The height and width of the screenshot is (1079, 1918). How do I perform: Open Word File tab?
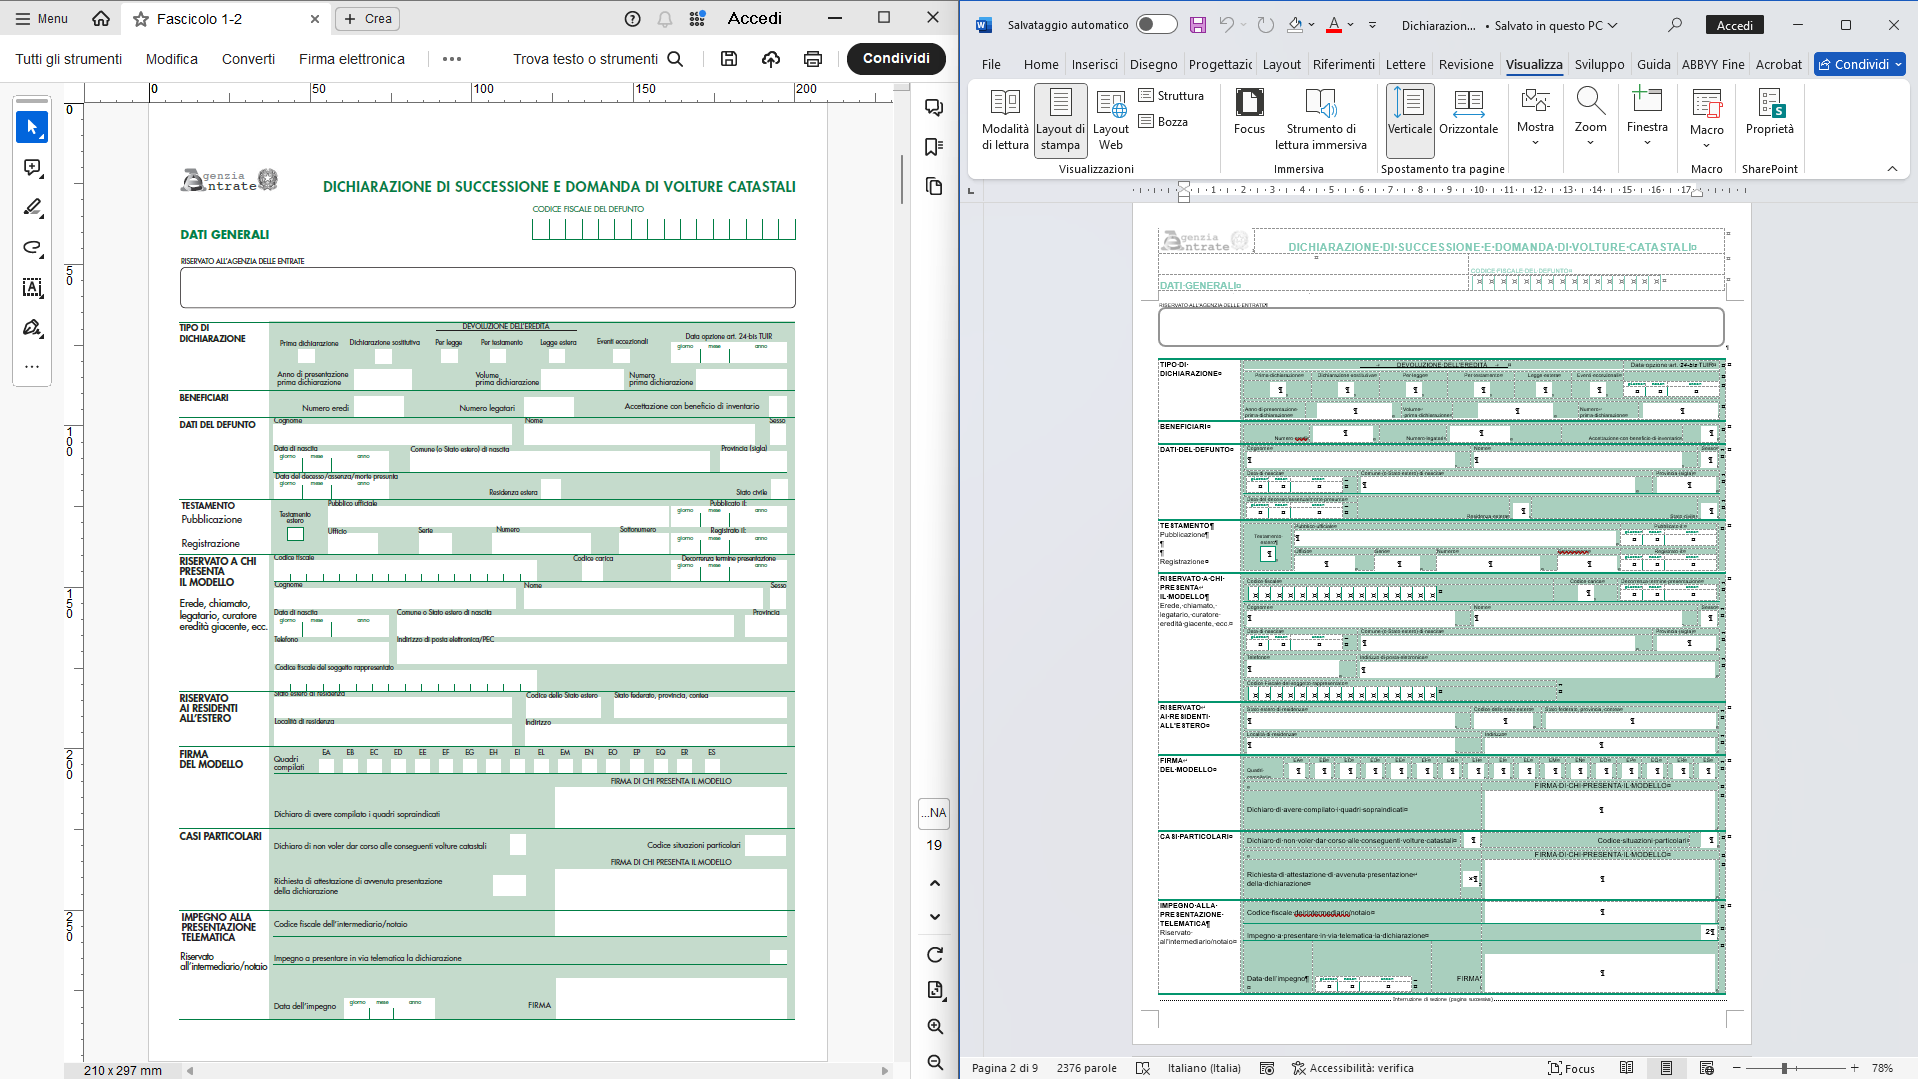click(x=991, y=64)
